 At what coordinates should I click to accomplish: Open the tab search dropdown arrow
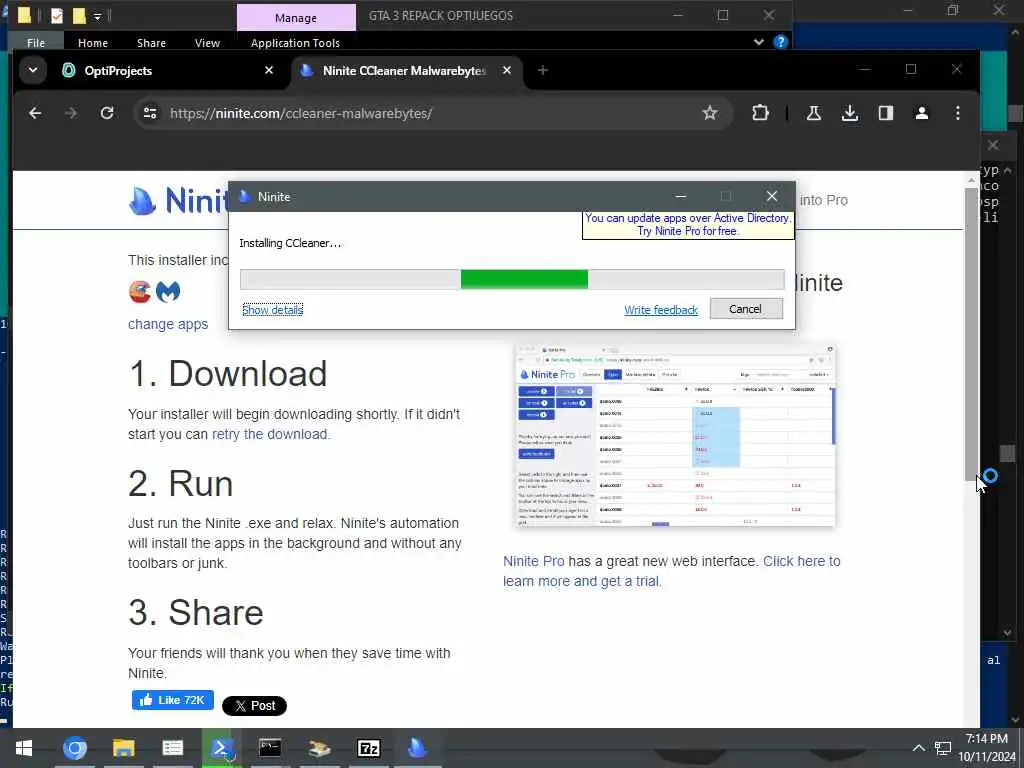pos(33,70)
